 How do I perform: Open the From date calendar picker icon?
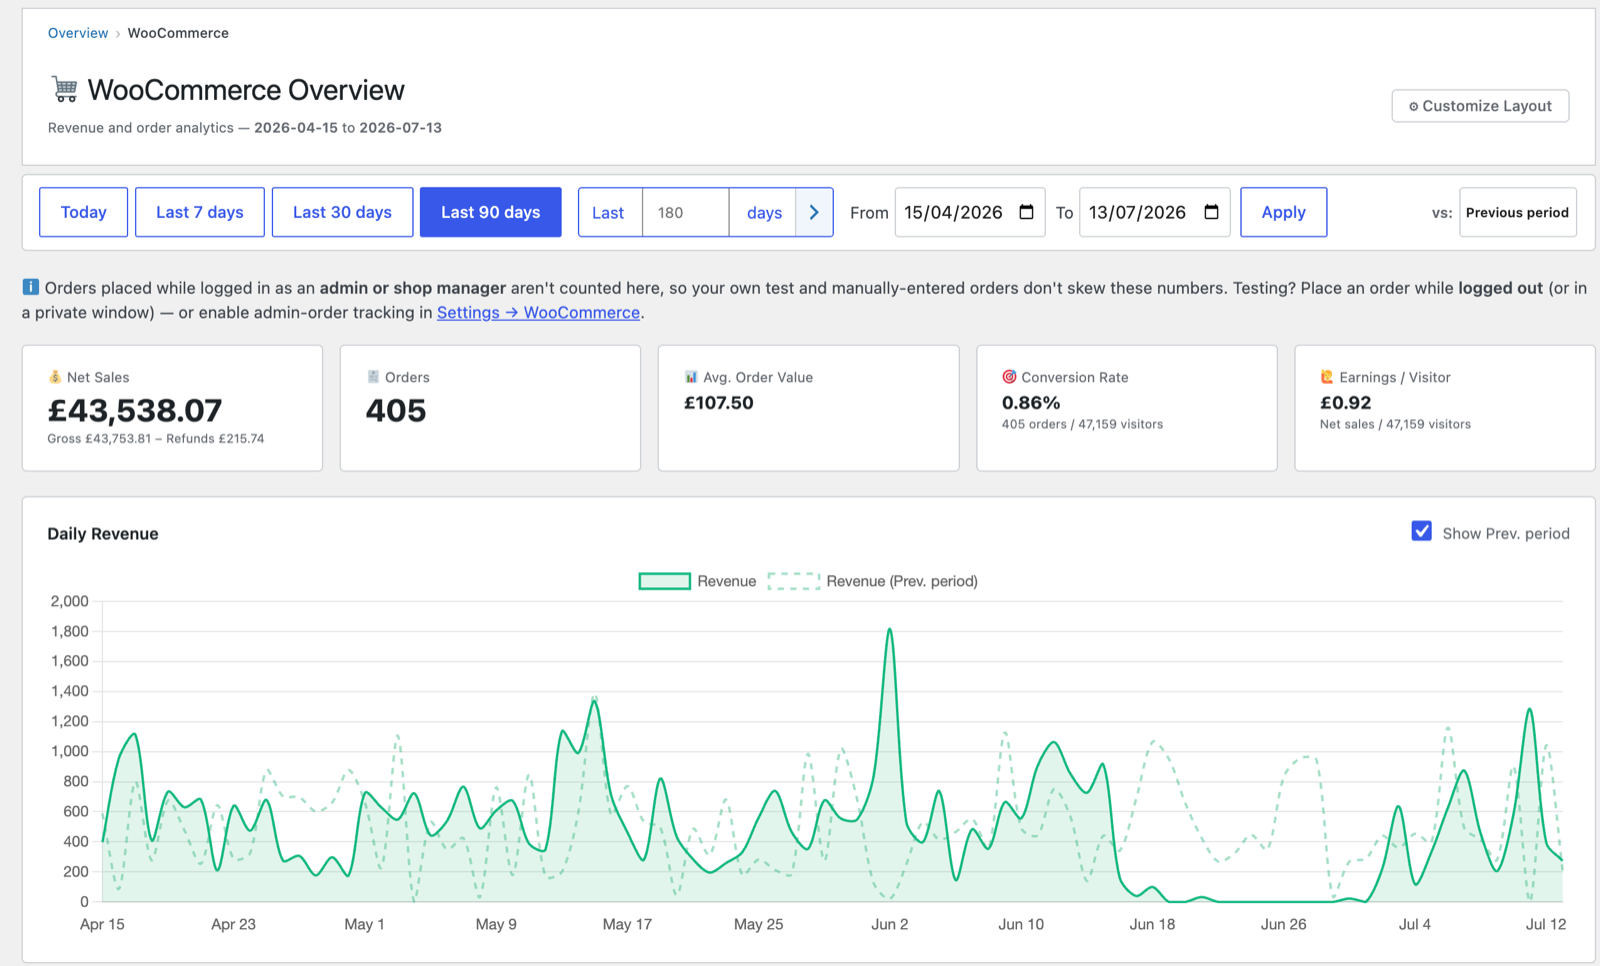(1026, 212)
